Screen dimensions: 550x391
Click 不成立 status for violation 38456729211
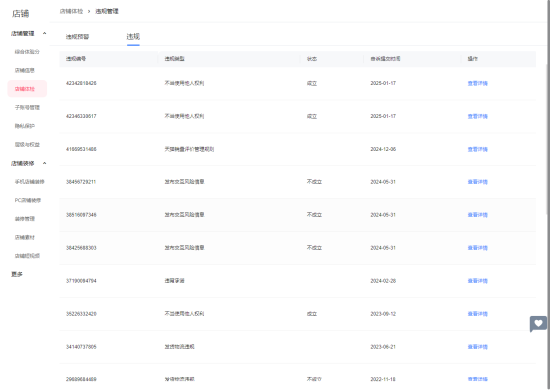[x=314, y=182]
